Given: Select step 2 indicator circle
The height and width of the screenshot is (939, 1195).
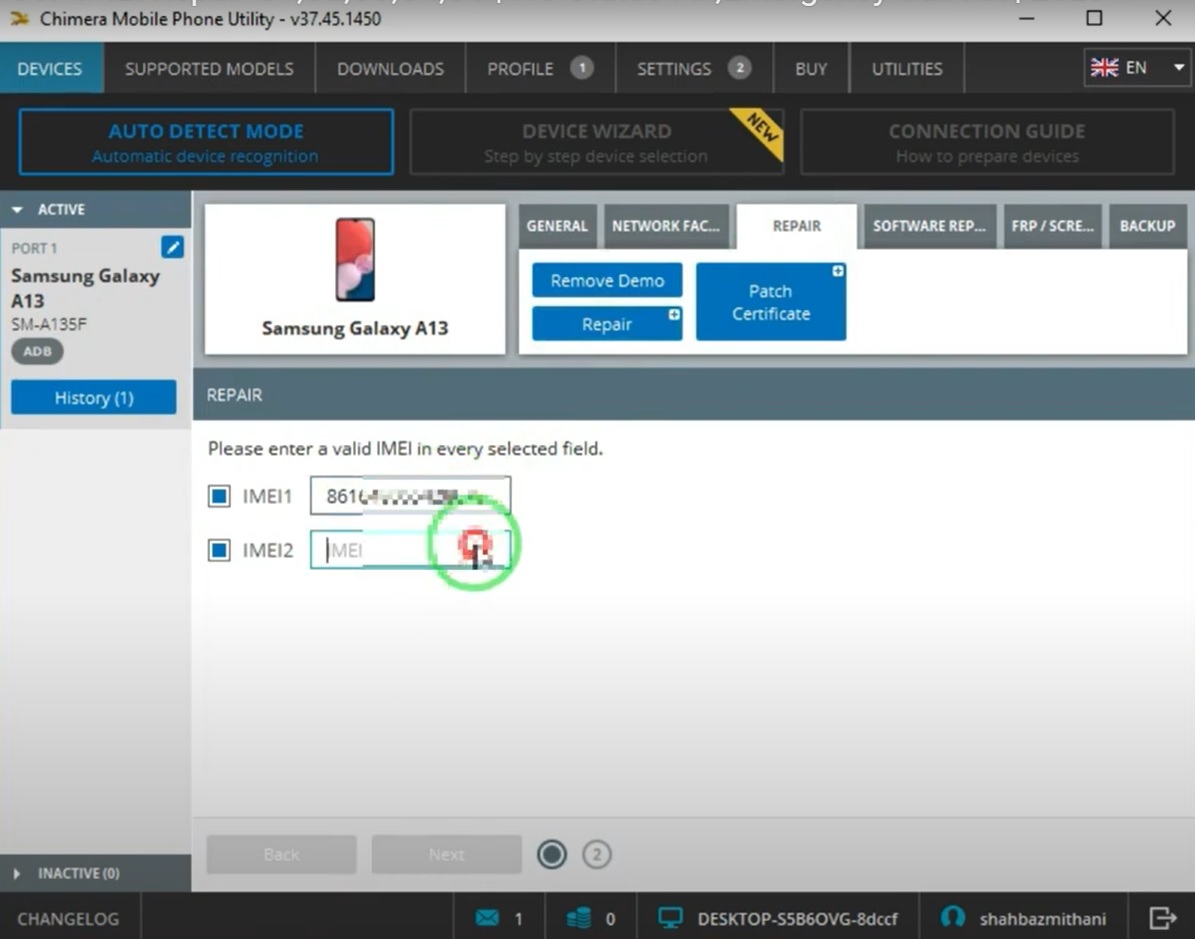Looking at the screenshot, I should (x=597, y=854).
